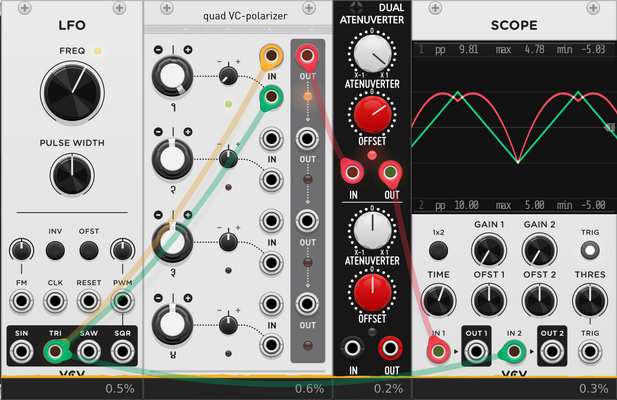Viewport: 617px width, 400px height.
Task: Click the LFO SQR output jack
Action: [x=122, y=351]
